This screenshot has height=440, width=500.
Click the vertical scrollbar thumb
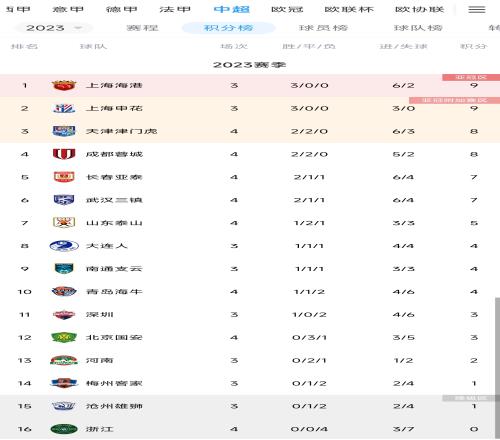pos(497,368)
